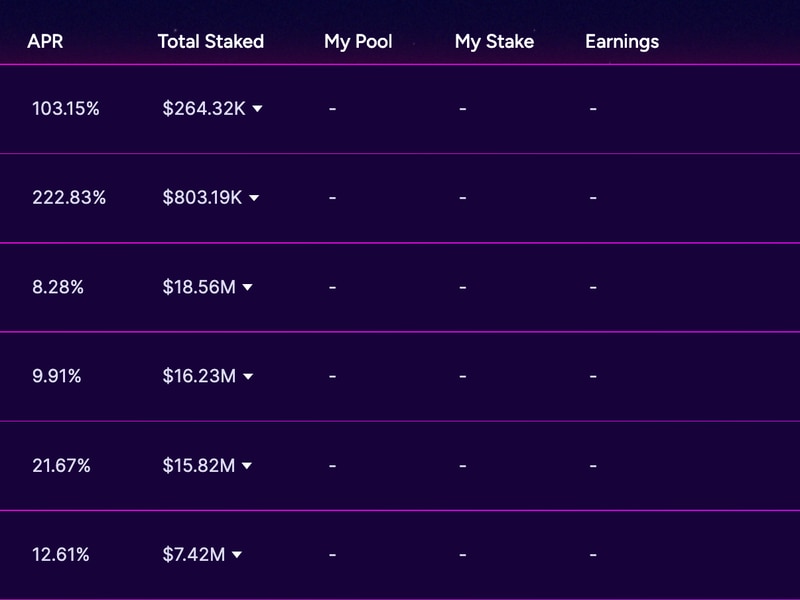Select the 222.83% APR value
The image size is (800, 600).
tap(69, 198)
